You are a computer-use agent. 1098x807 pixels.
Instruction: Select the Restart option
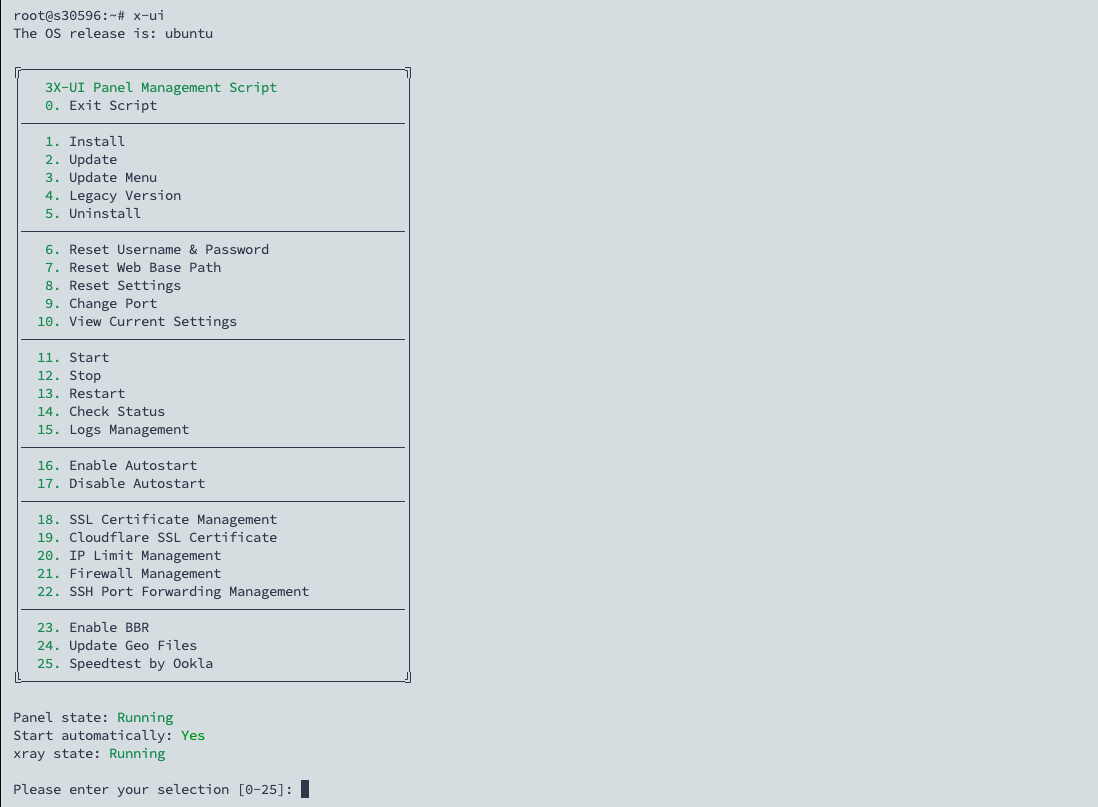[x=96, y=394]
